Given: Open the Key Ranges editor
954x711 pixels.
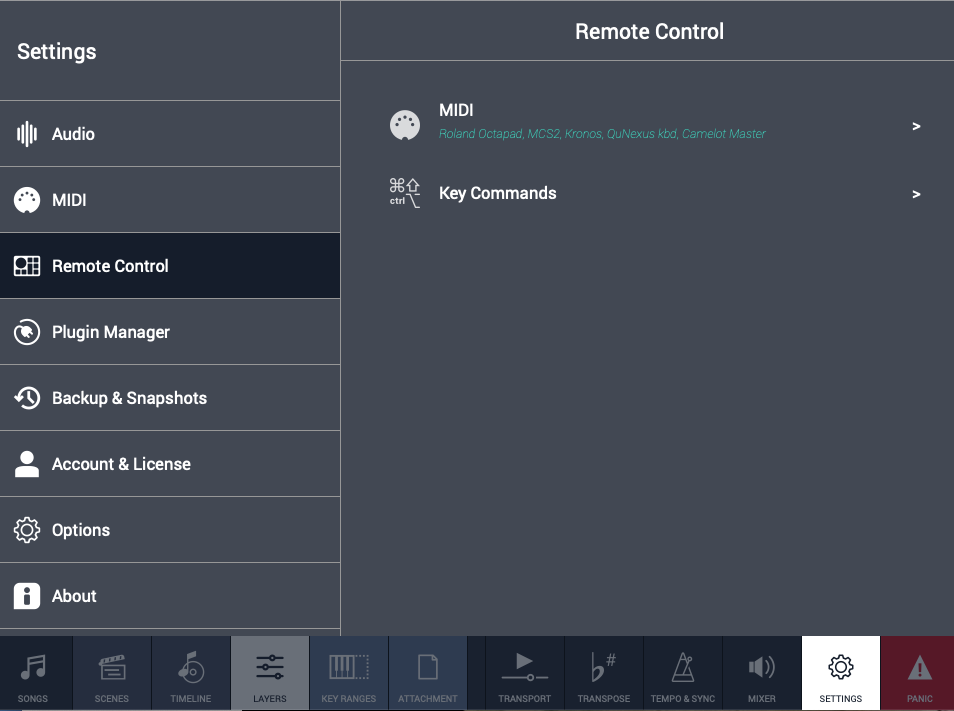Looking at the screenshot, I should pos(348,672).
